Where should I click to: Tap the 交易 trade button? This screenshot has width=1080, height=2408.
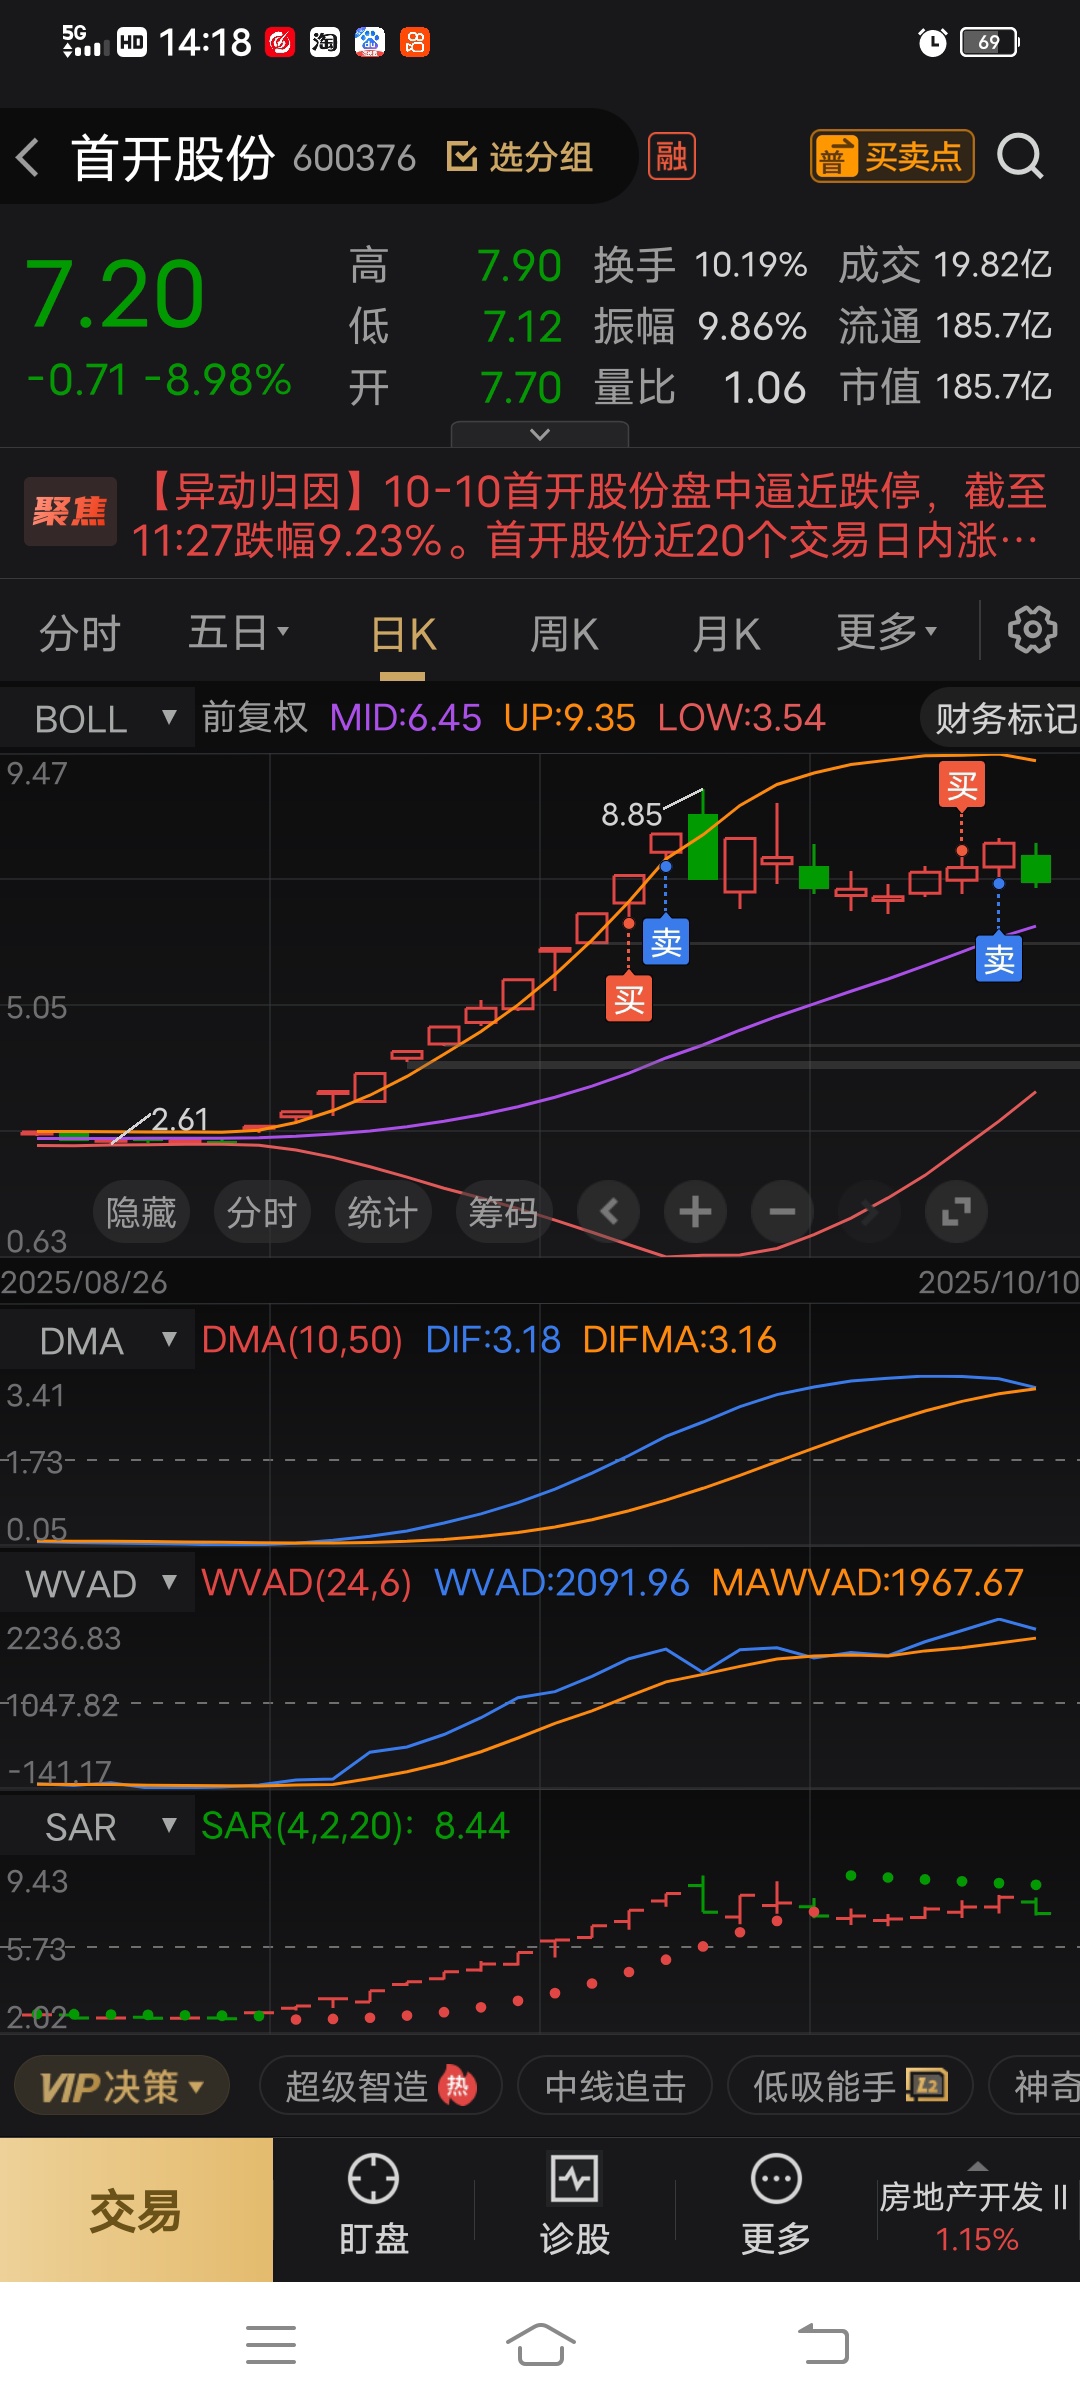(x=136, y=2210)
